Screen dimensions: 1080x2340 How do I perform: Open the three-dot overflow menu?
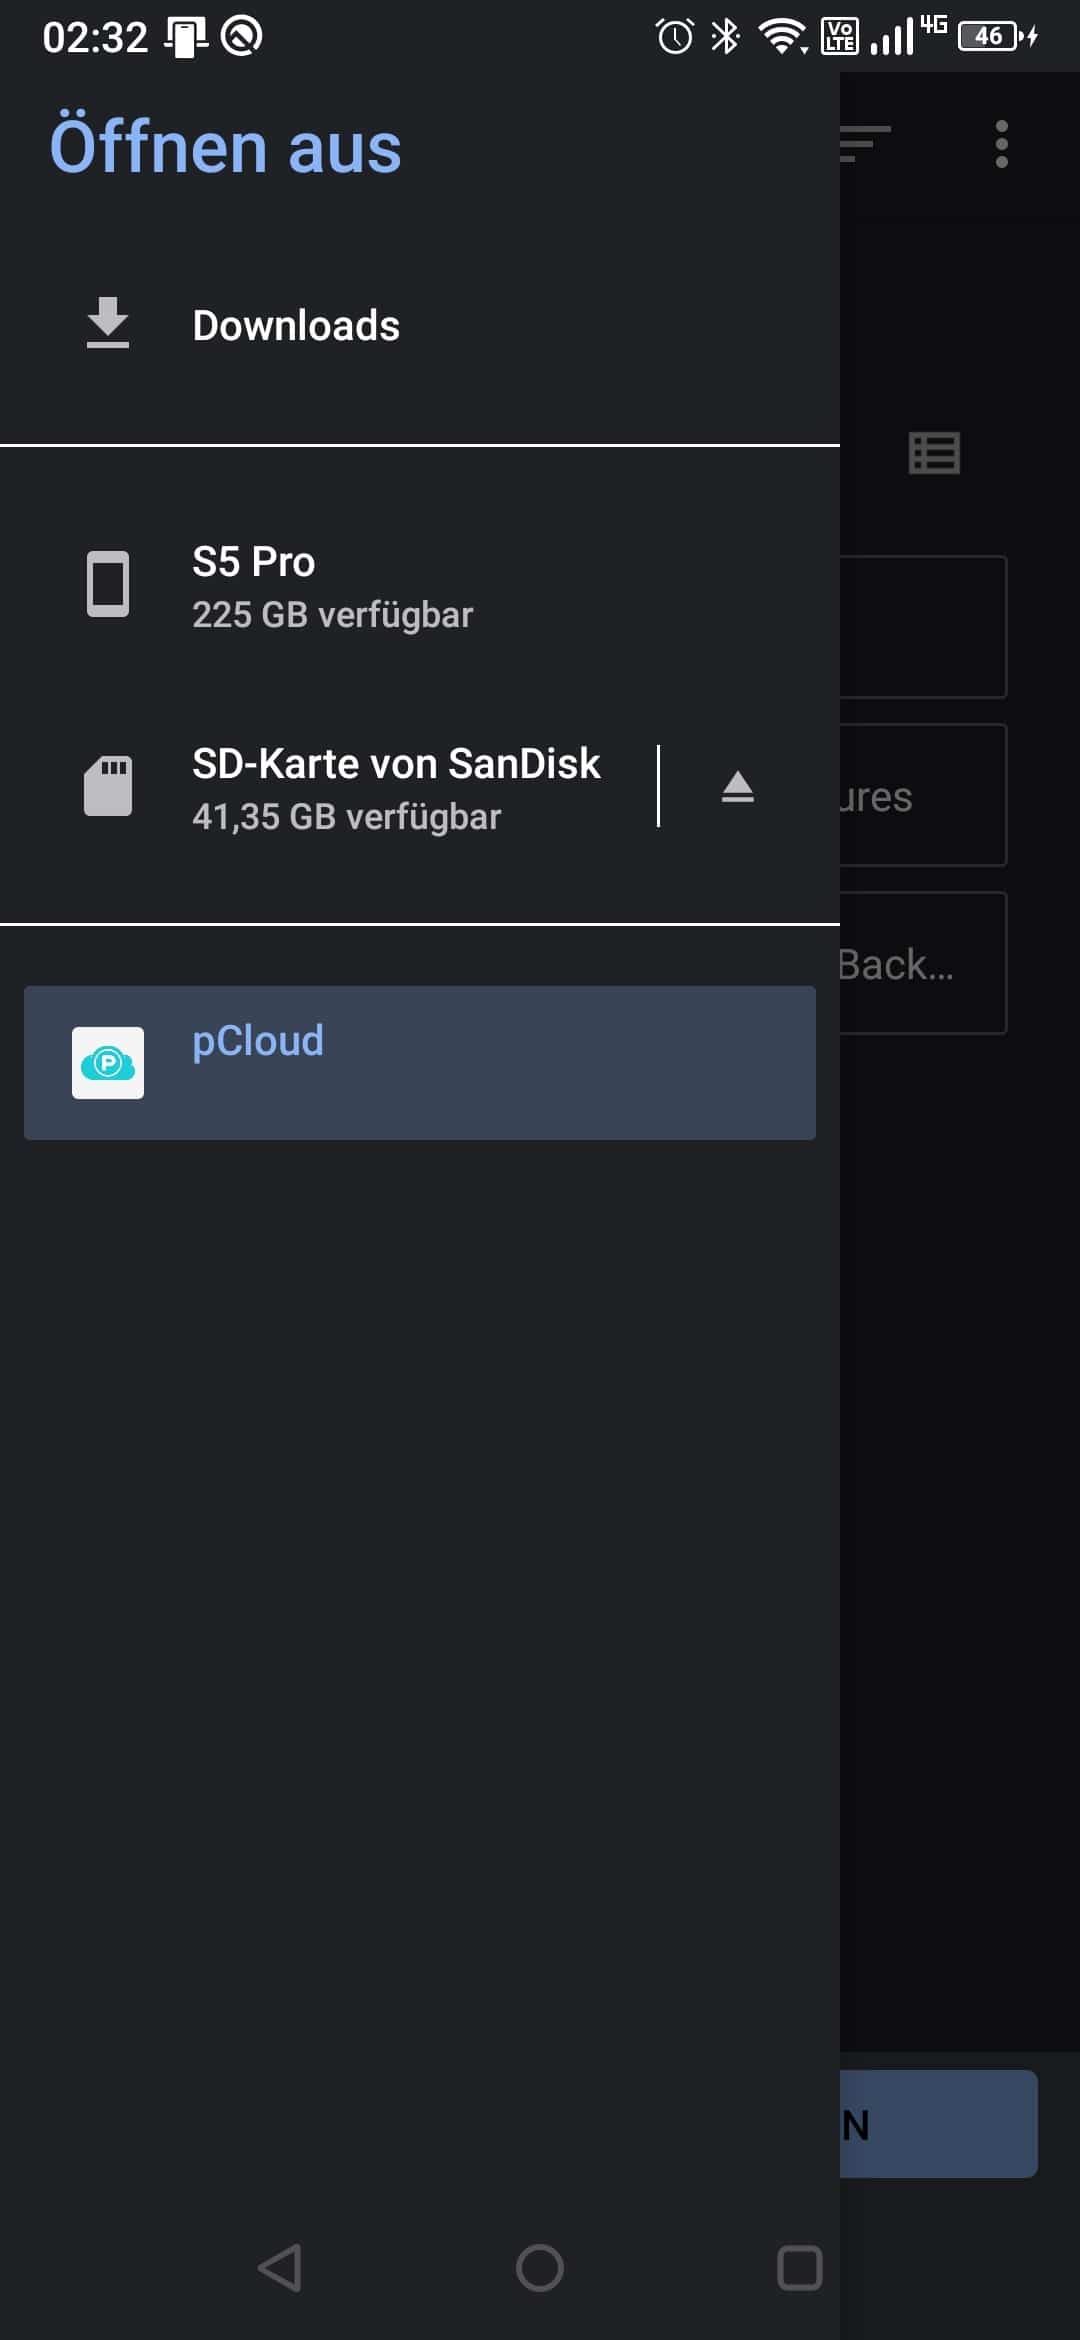(x=1002, y=144)
